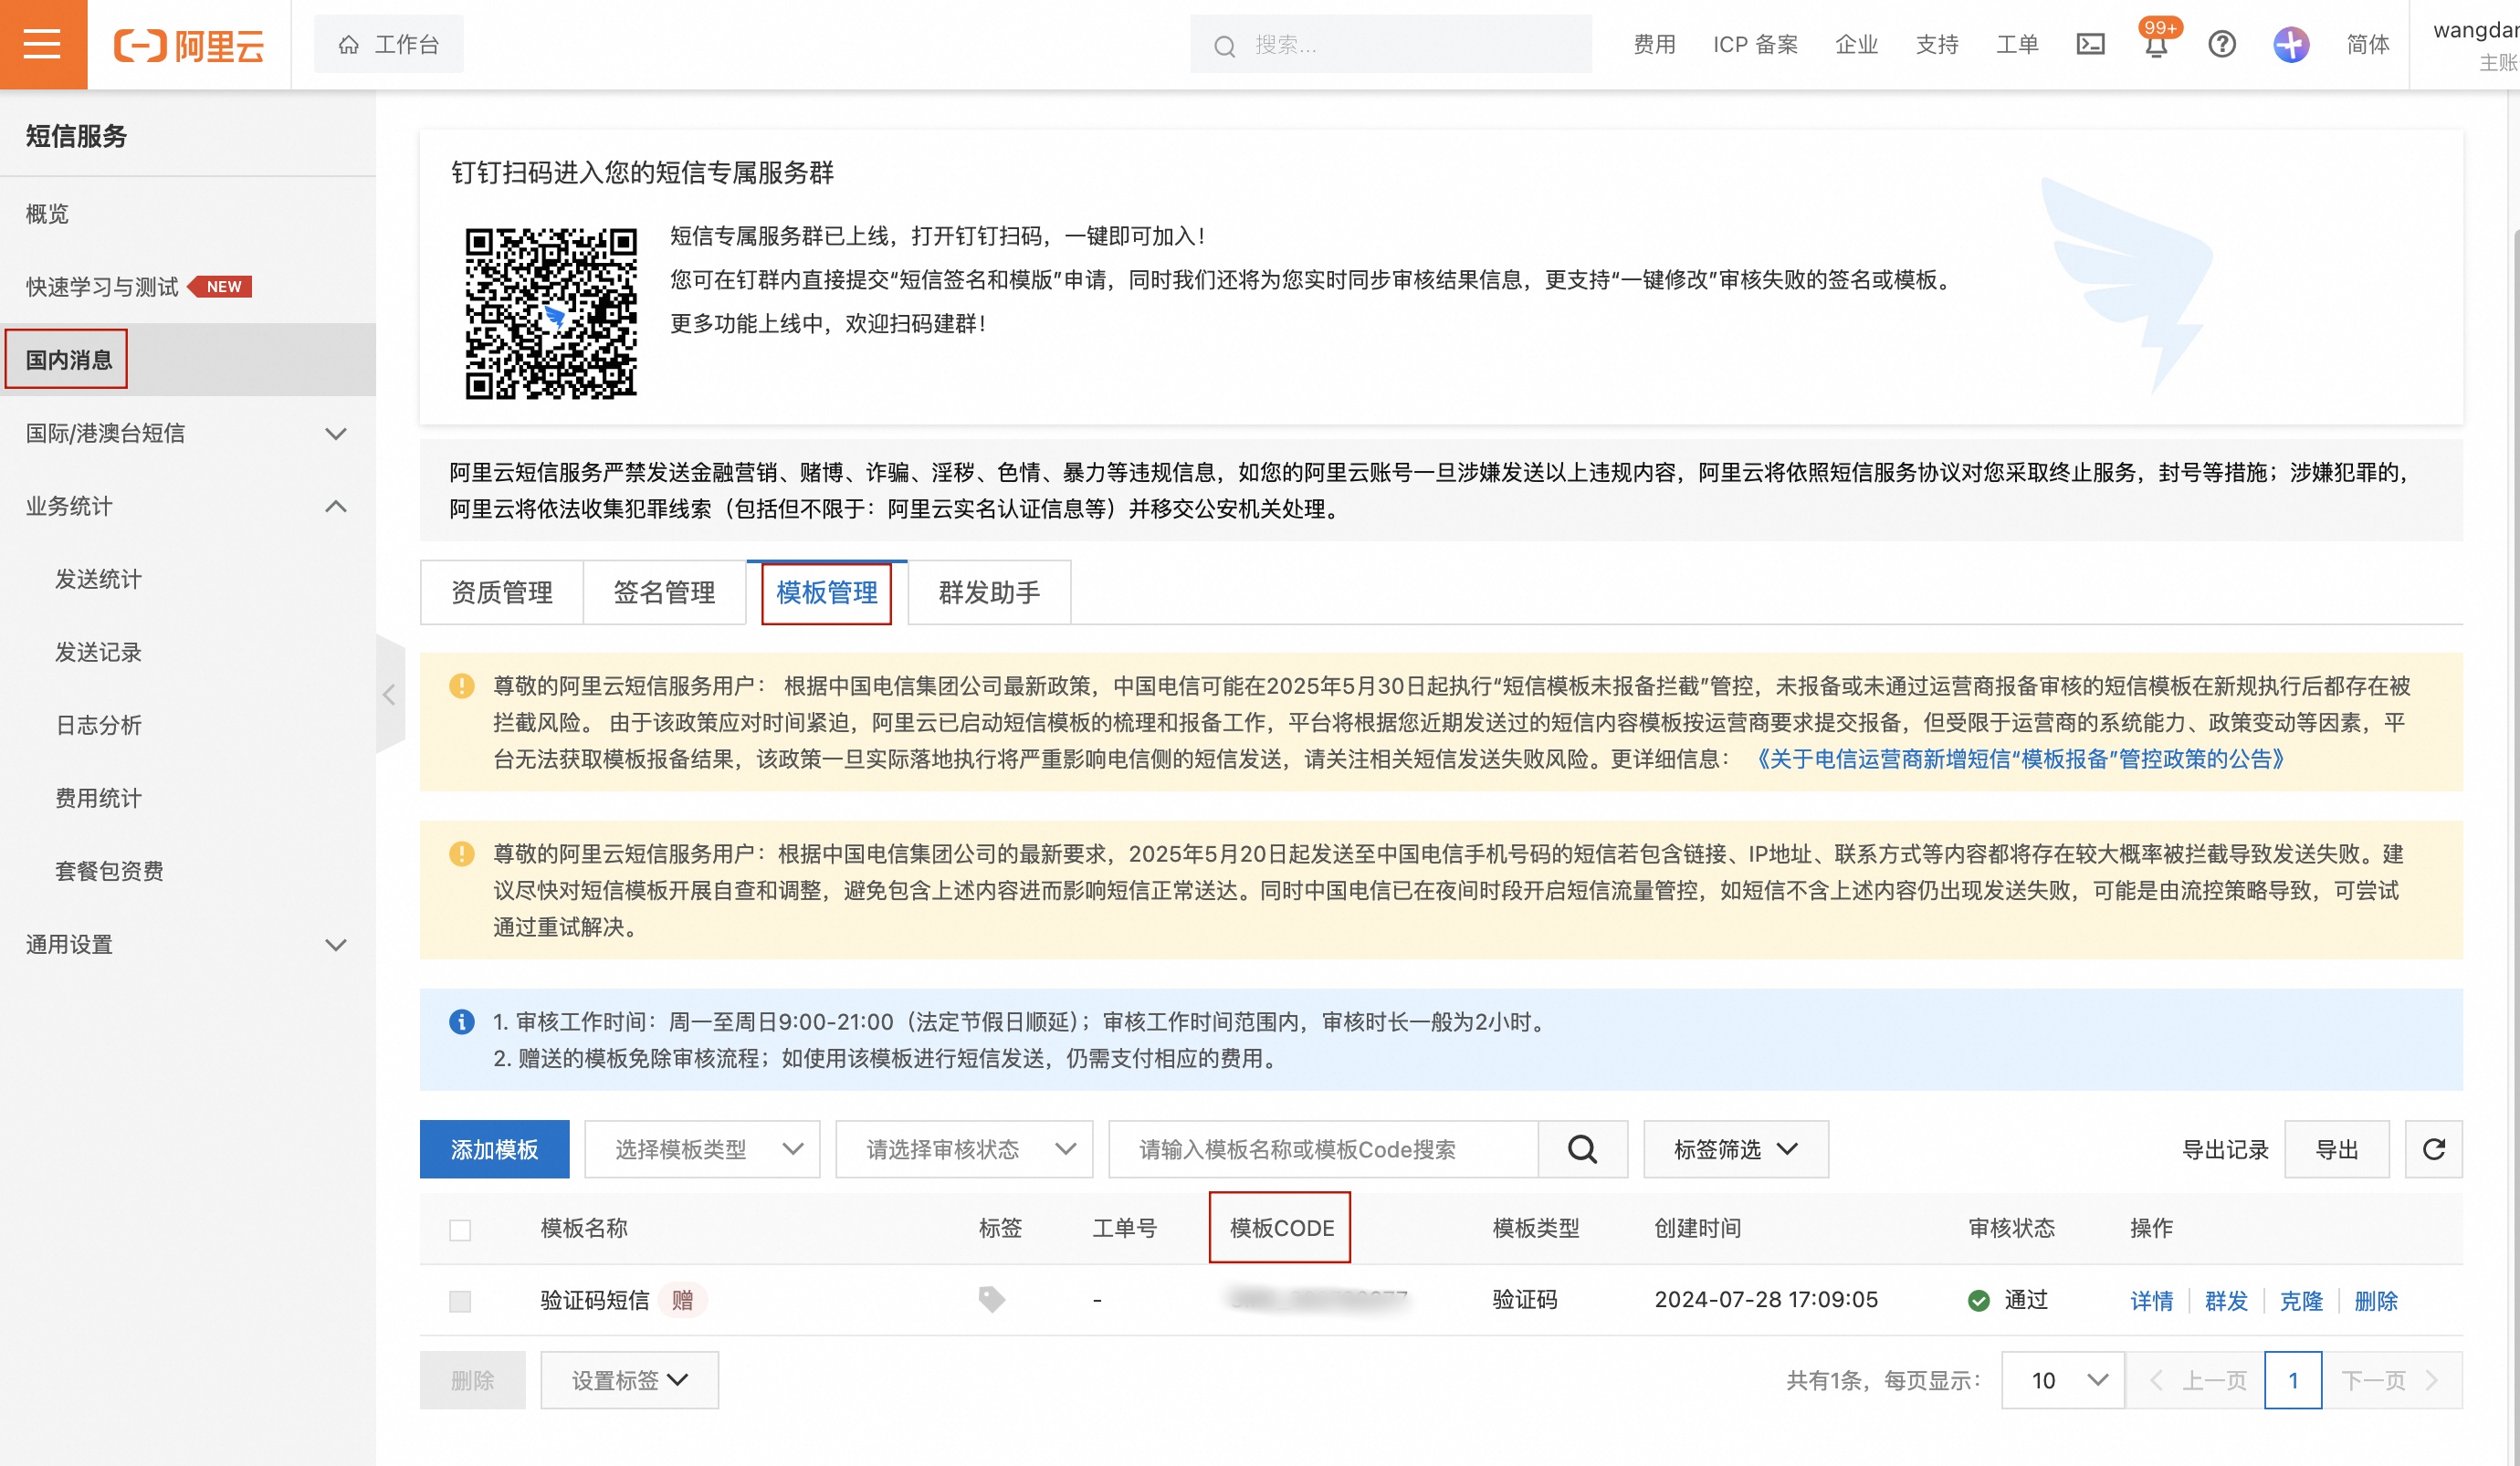Open 日志分析 in sidebar

pos(188,725)
